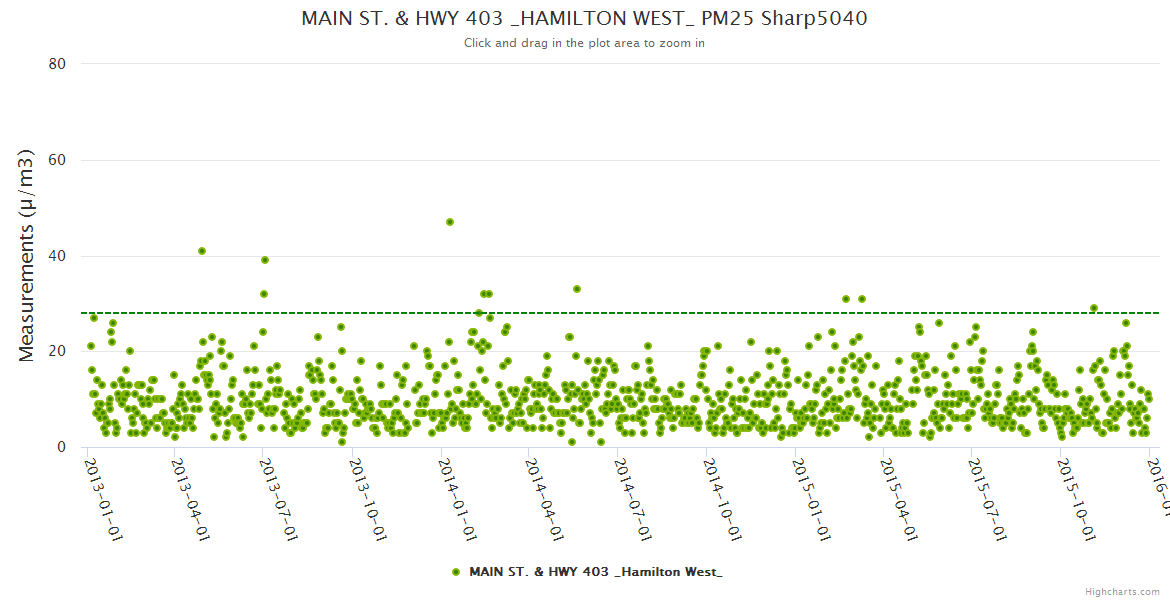The image size is (1170, 600).
Task: Click the point near 29 in late 2015
Action: (x=1094, y=308)
